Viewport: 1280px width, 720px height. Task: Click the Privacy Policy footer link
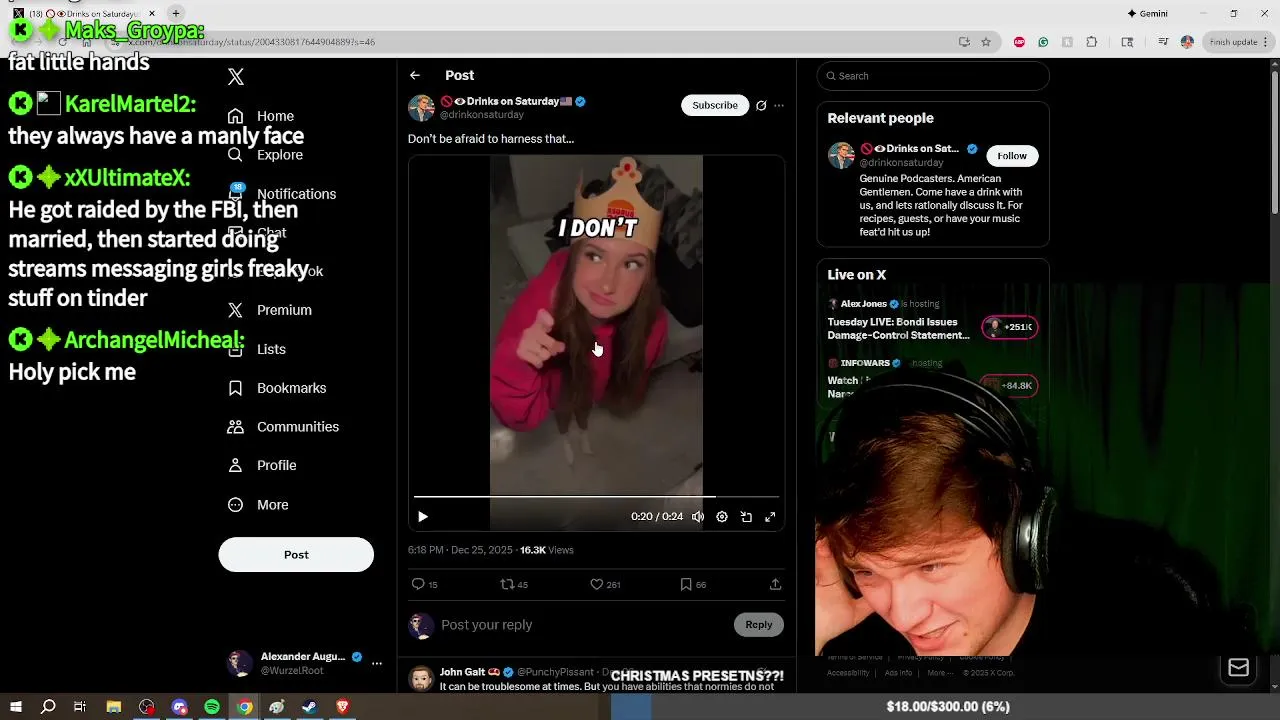(920, 657)
